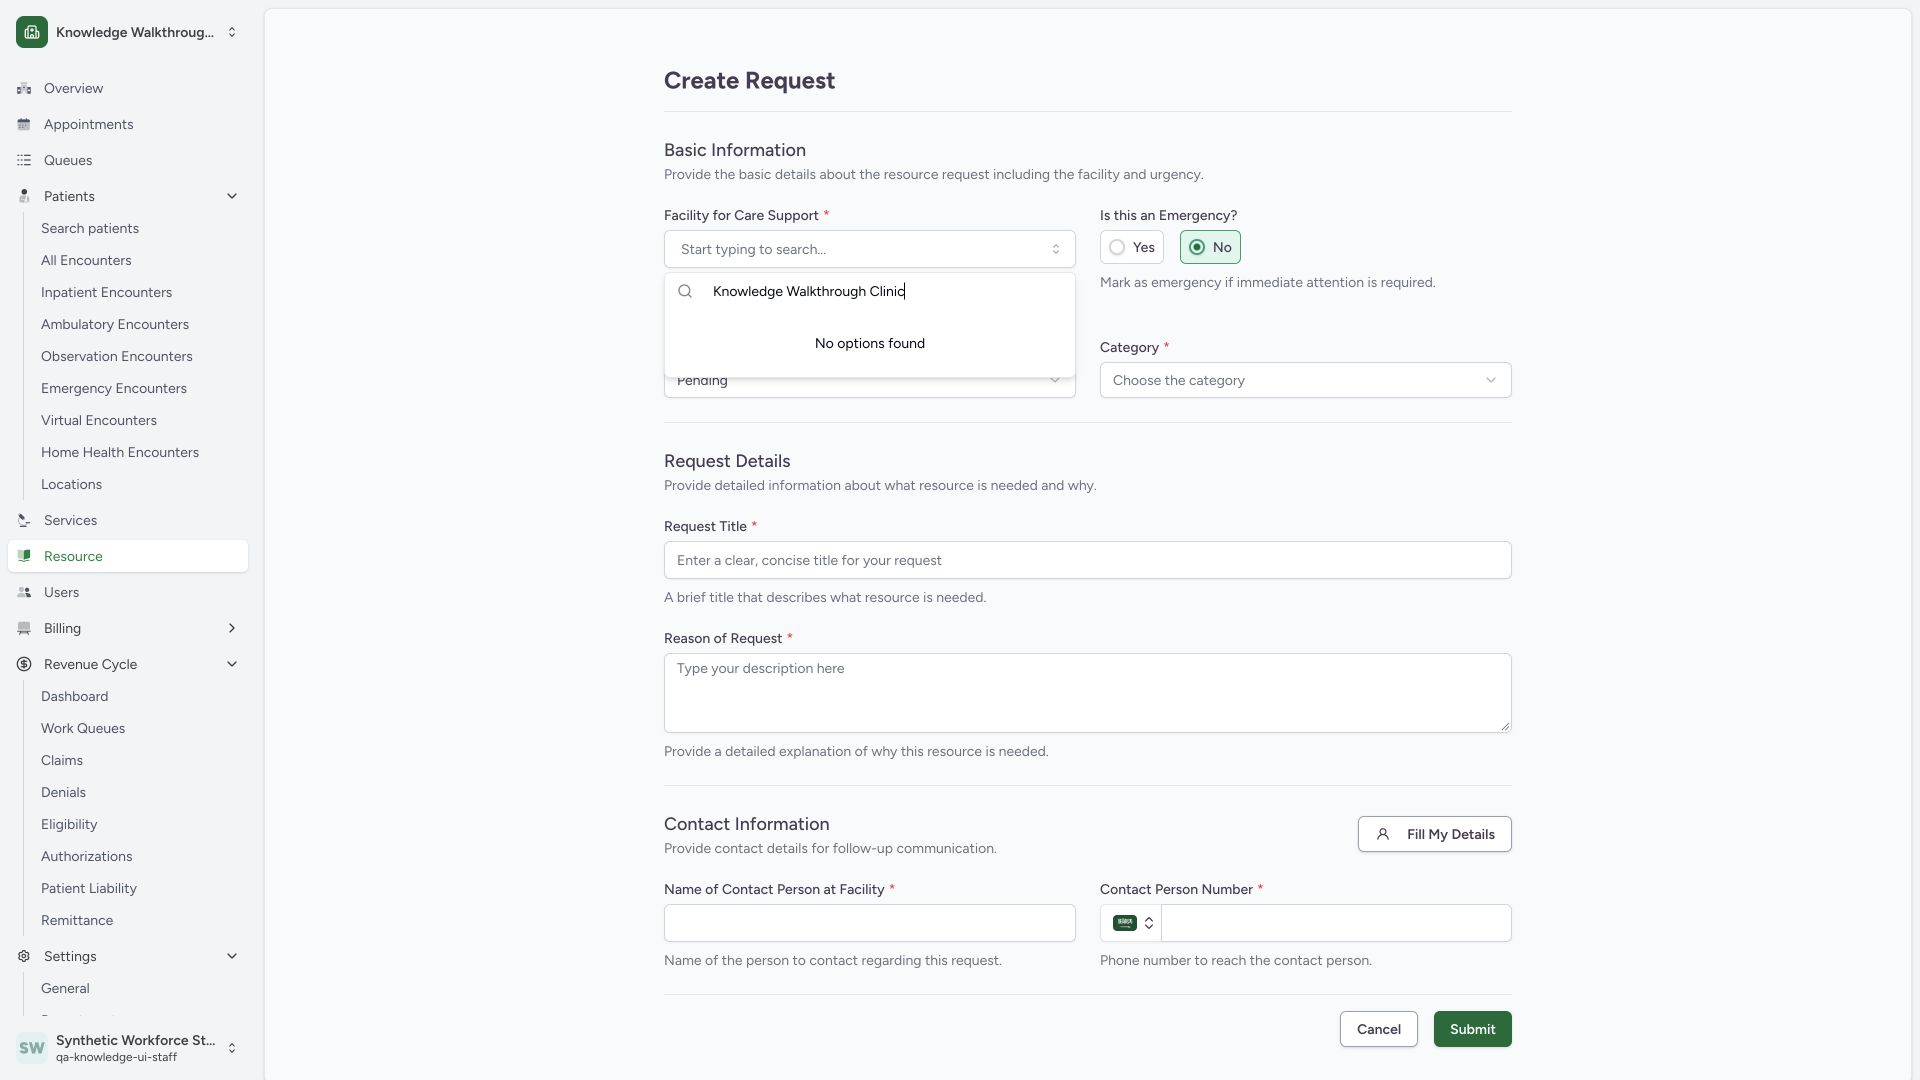The image size is (1920, 1080).
Task: Open the user account menu chevrons
Action: point(232,1048)
